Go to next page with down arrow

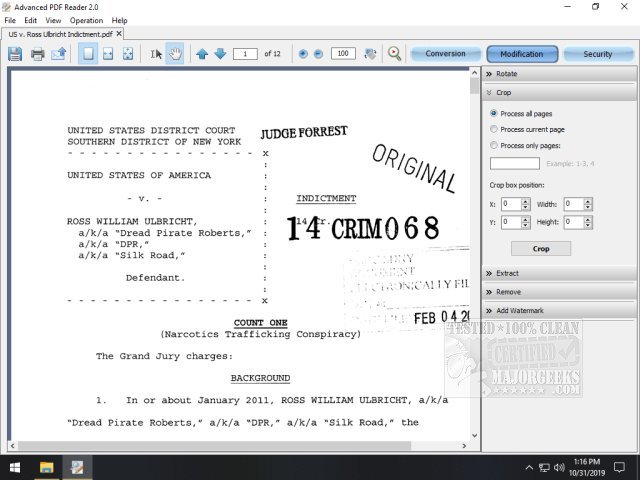click(220, 53)
